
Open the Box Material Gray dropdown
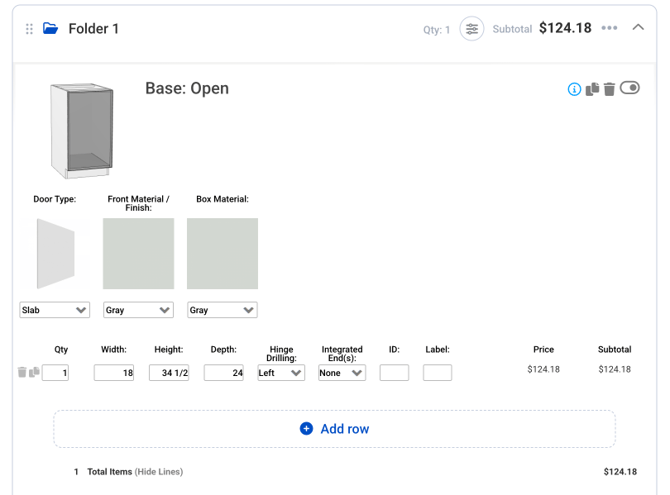click(x=222, y=310)
